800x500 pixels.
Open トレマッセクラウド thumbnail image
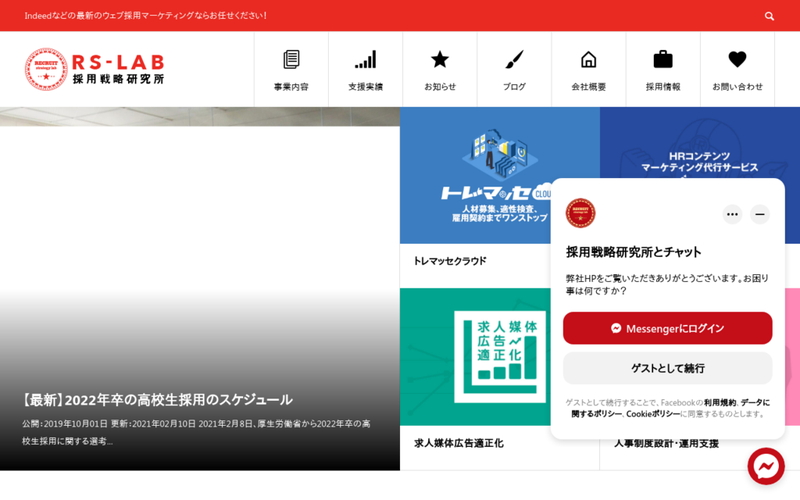click(x=499, y=175)
